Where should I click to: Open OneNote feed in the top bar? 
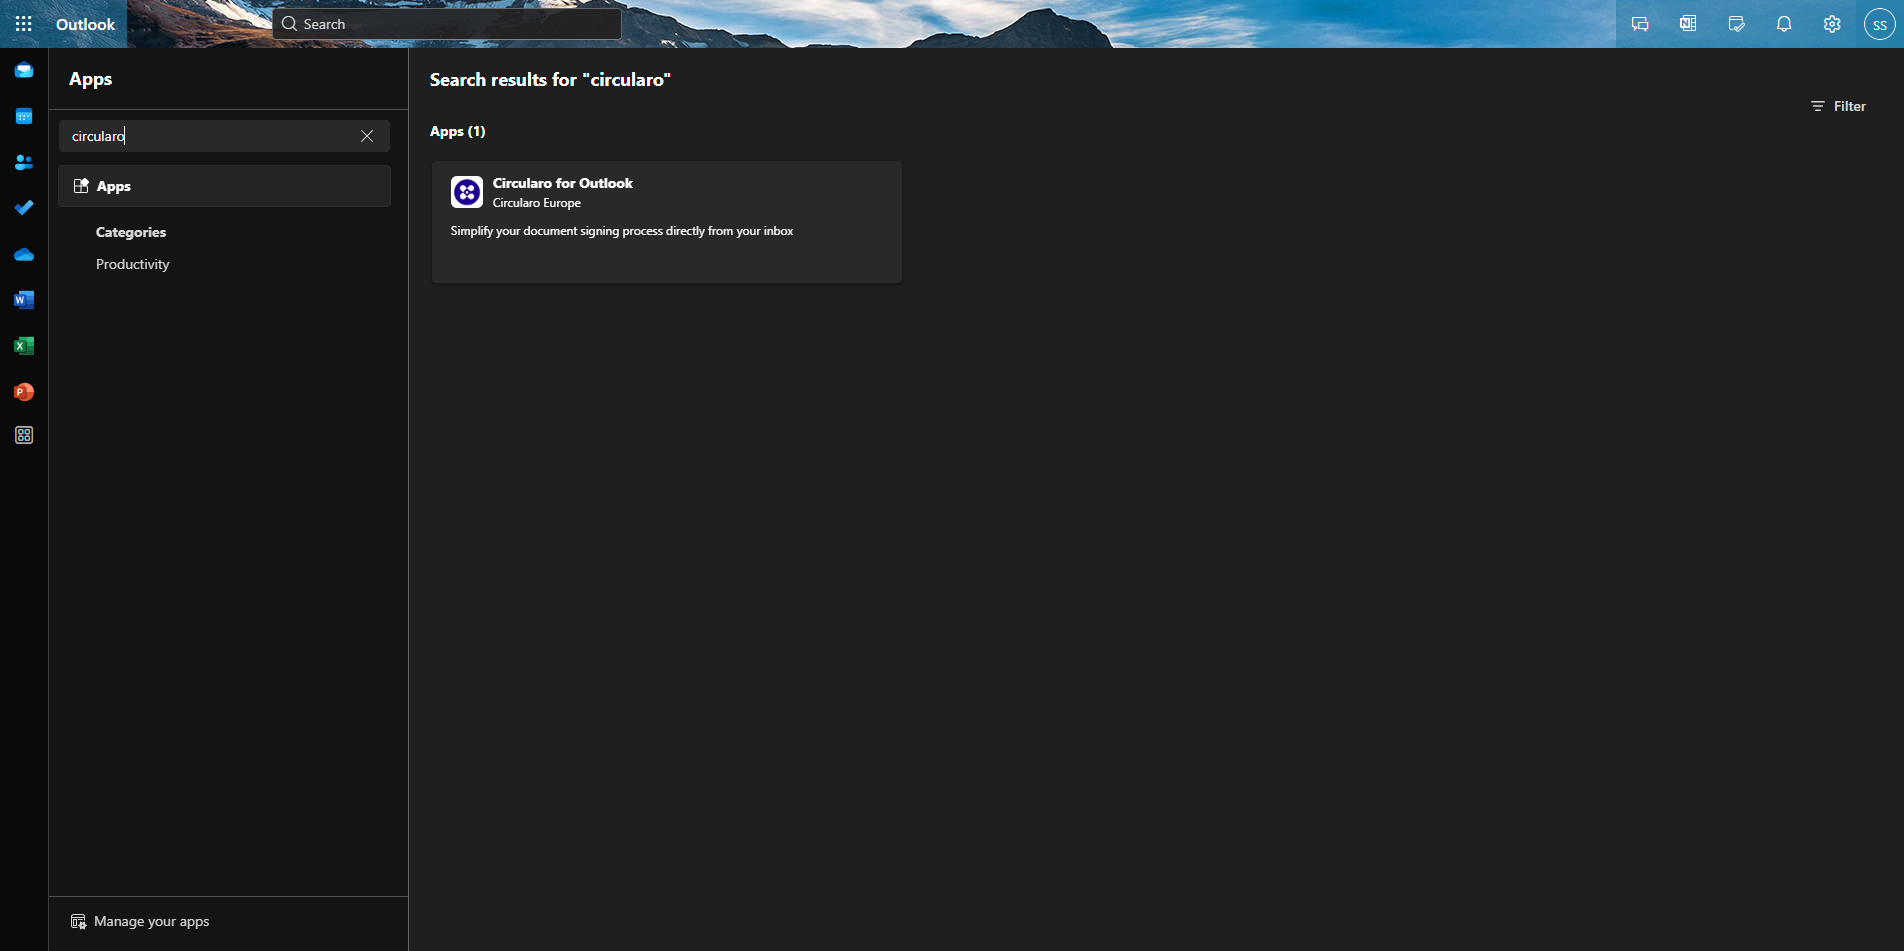click(x=1688, y=23)
